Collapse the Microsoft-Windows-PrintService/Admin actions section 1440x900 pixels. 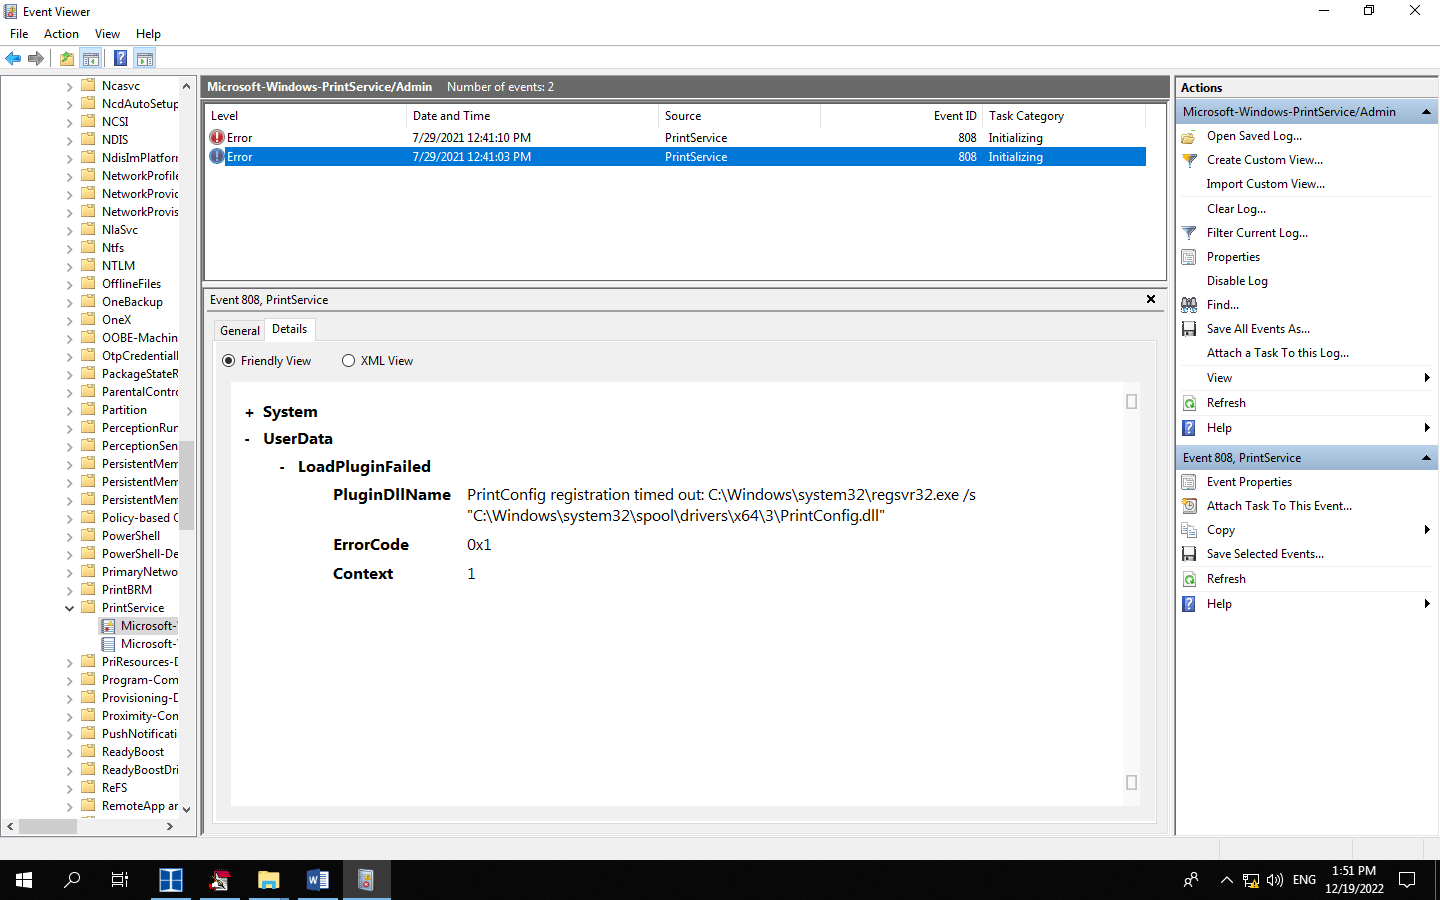click(1426, 112)
